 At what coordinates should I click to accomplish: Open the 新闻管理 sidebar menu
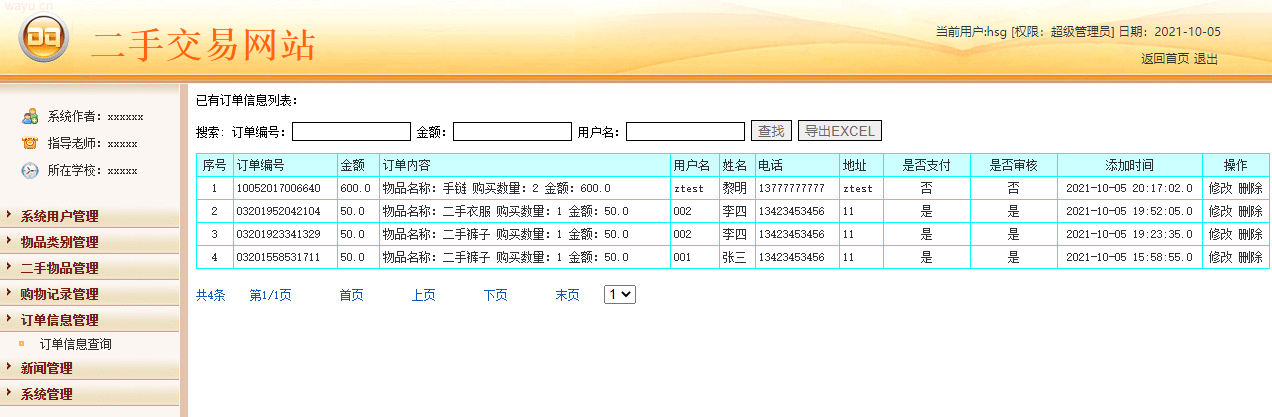click(x=47, y=368)
